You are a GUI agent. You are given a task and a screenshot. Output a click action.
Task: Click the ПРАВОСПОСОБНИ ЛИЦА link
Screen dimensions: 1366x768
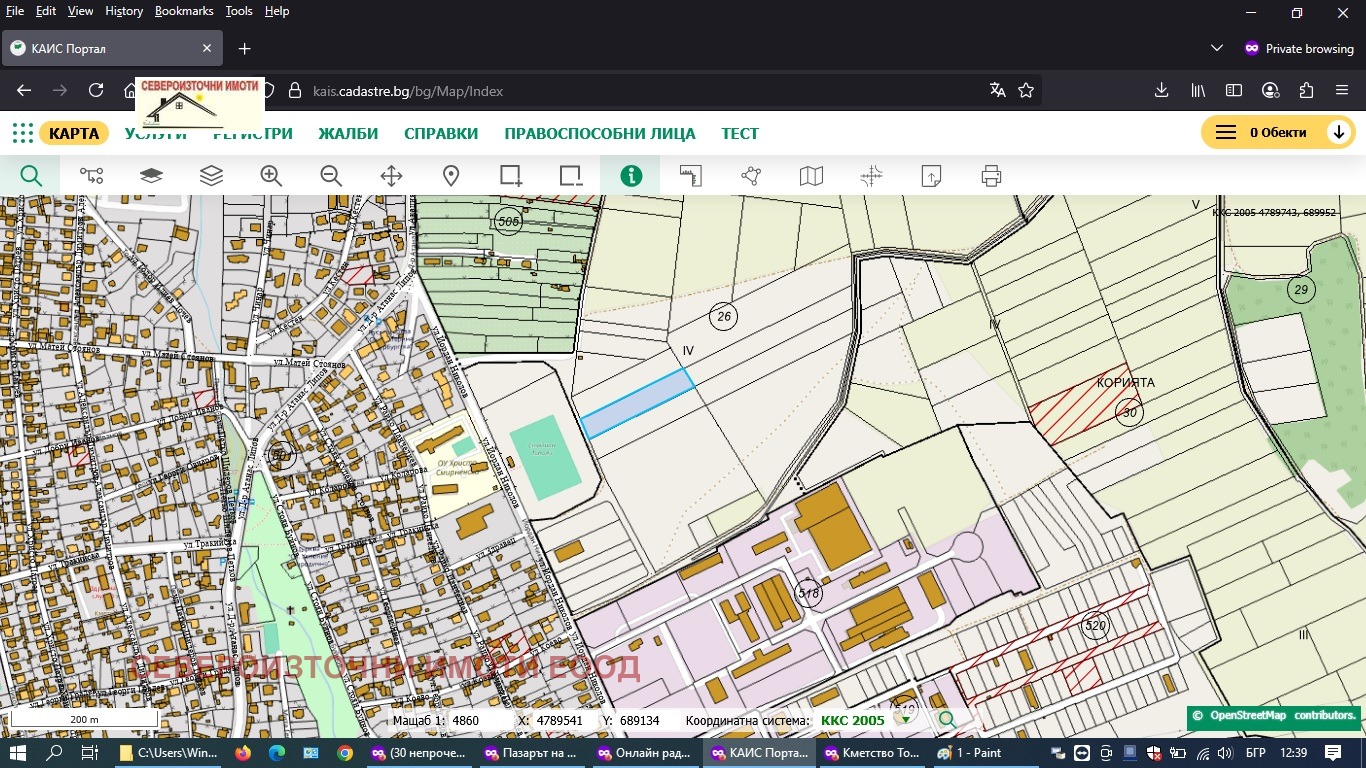(x=599, y=133)
